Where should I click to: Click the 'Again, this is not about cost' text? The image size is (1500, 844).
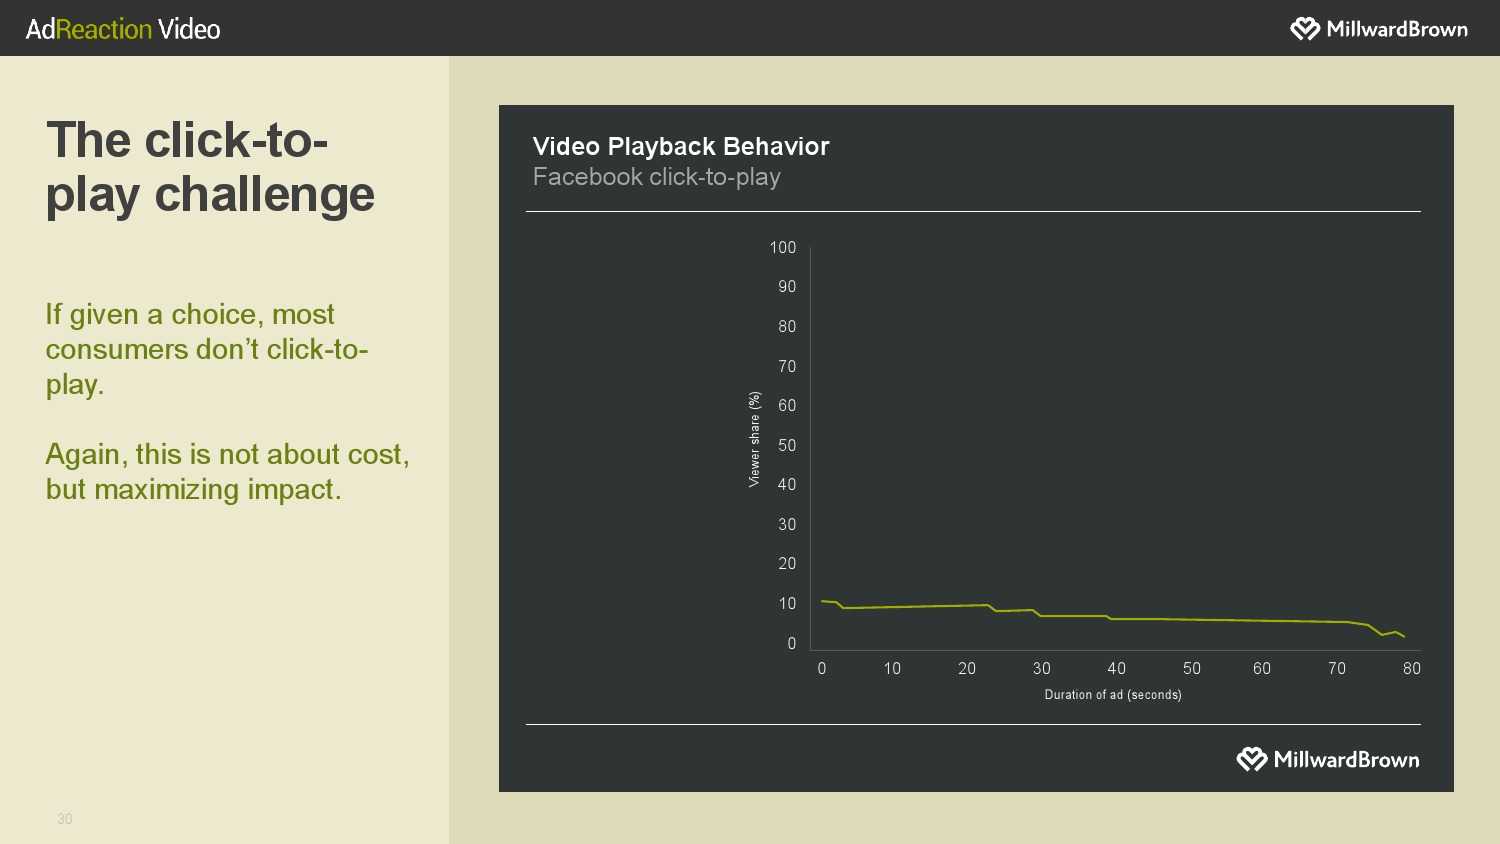pos(227,471)
